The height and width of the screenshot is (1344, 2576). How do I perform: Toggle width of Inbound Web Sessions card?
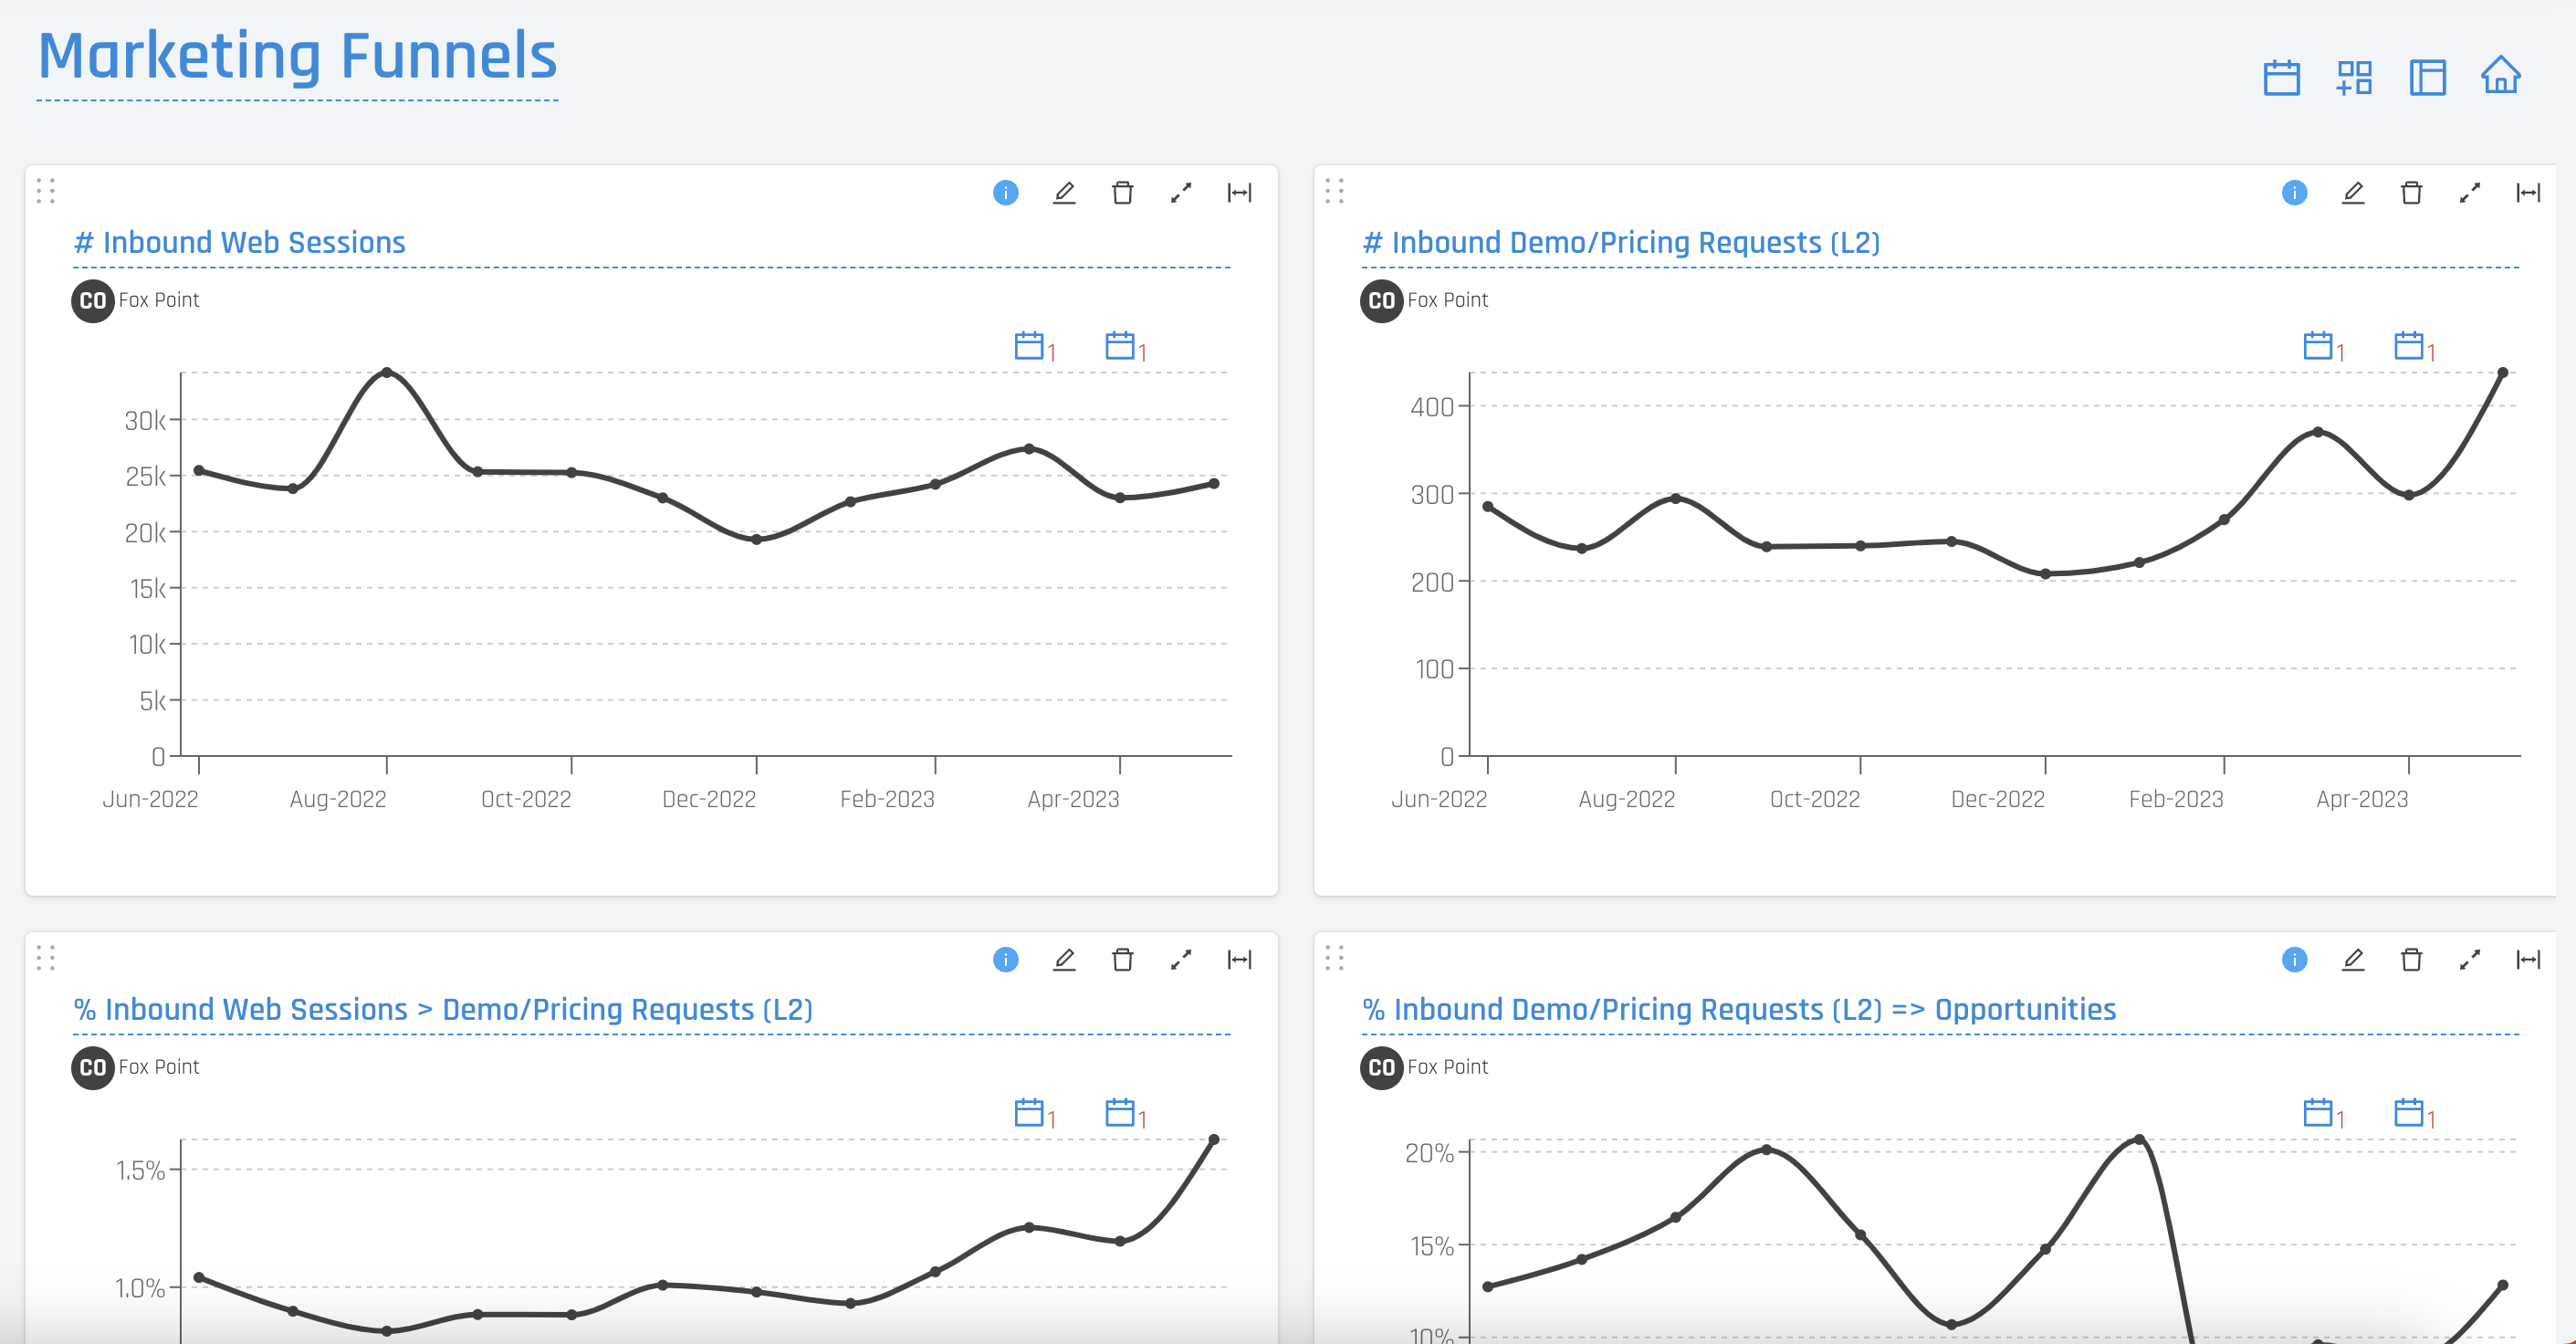(x=1239, y=192)
